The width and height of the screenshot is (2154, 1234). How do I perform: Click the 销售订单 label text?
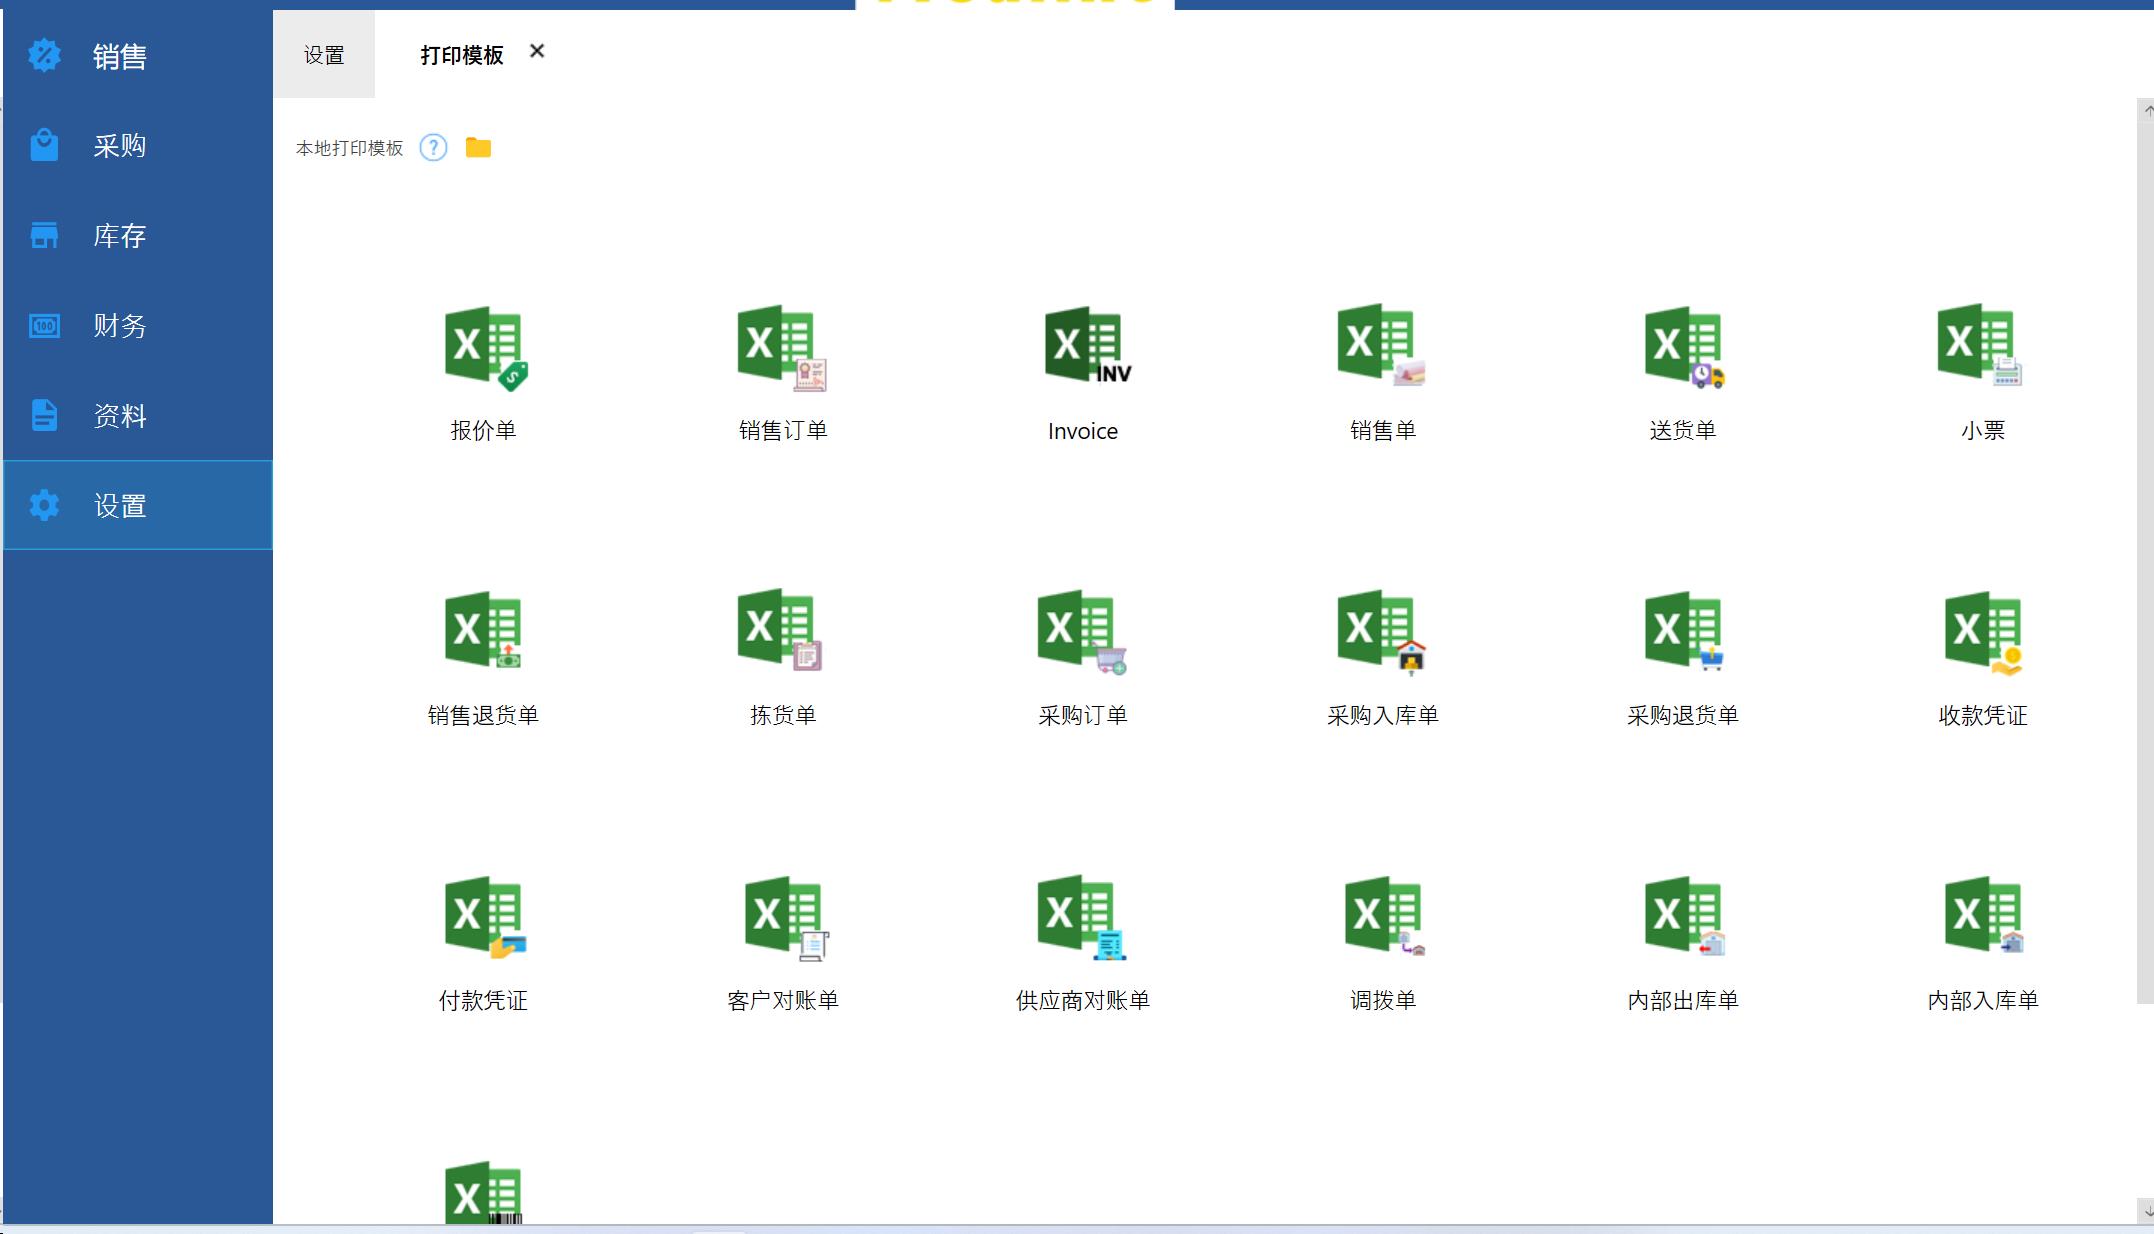pyautogui.click(x=783, y=431)
